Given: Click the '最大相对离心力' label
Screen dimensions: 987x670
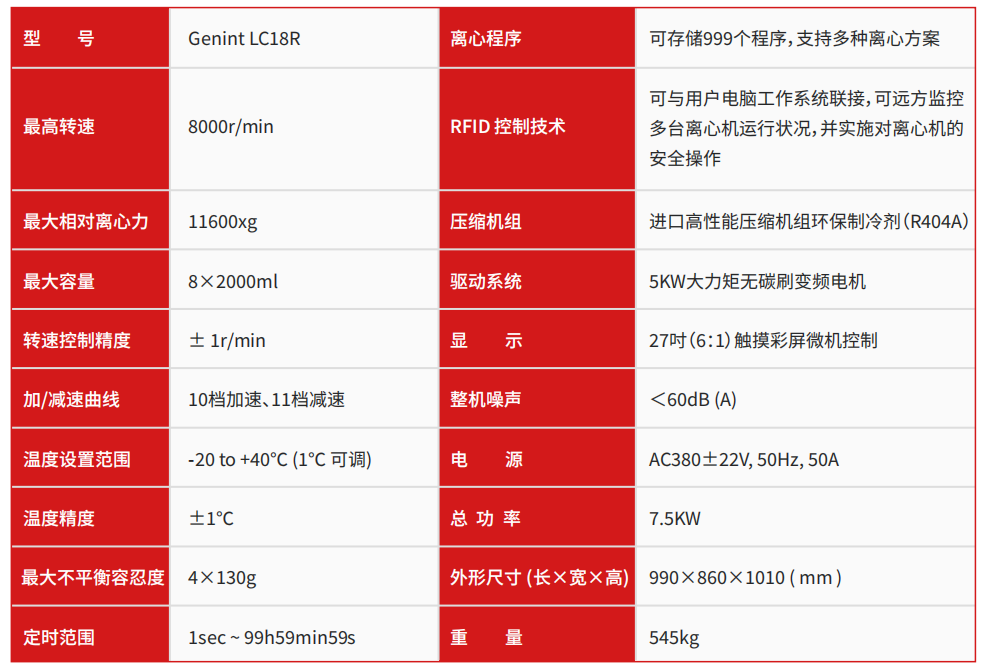Looking at the screenshot, I should click(86, 221).
